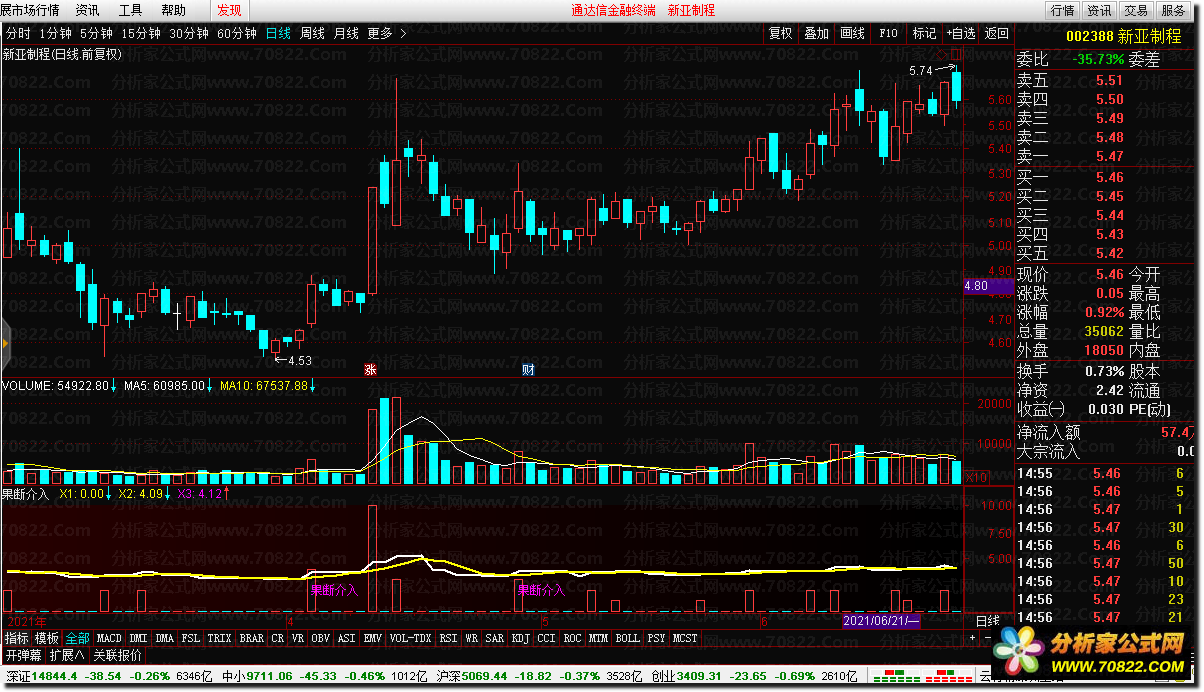Select the CCI indicator
This screenshot has width=1204, height=692.
click(x=546, y=638)
